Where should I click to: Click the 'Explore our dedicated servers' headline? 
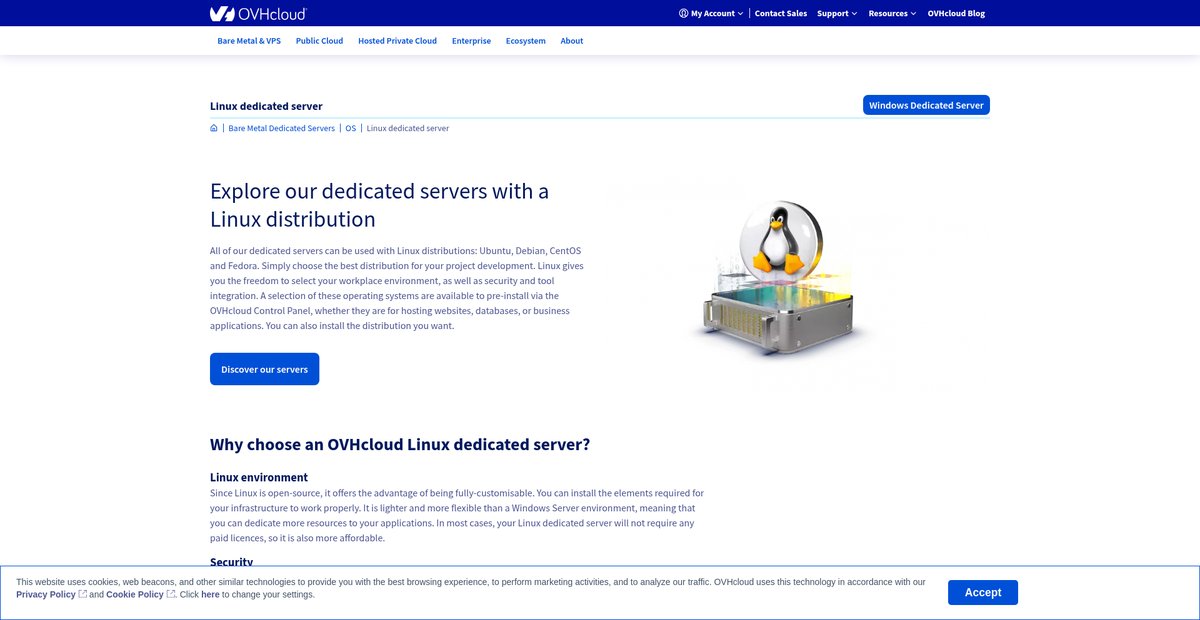click(x=379, y=205)
